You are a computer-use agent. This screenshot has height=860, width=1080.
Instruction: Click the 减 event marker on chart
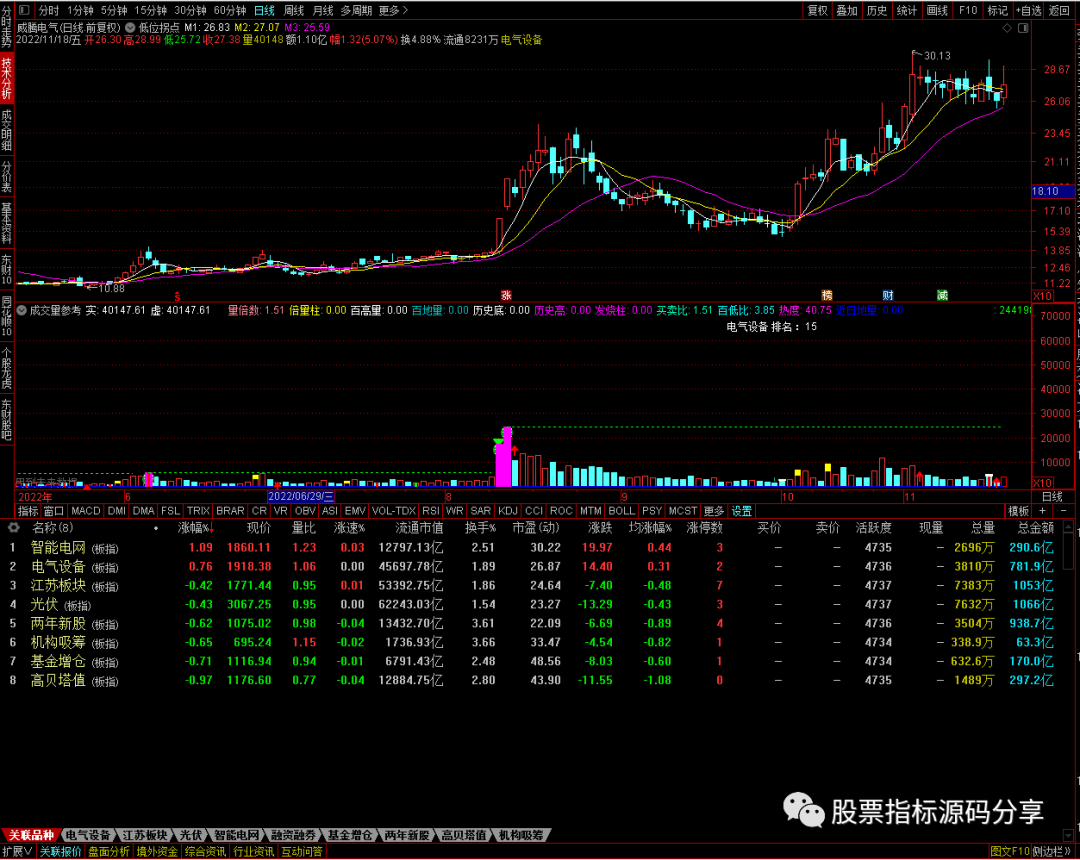click(942, 295)
